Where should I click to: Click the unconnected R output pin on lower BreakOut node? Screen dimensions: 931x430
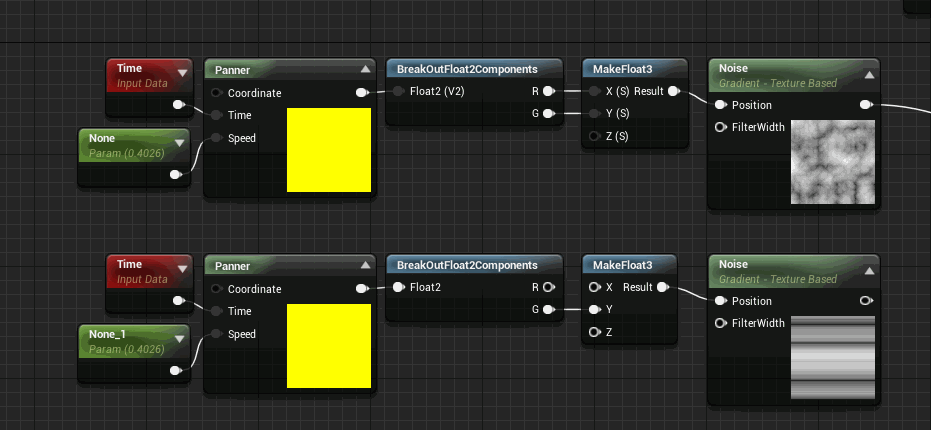tap(549, 287)
